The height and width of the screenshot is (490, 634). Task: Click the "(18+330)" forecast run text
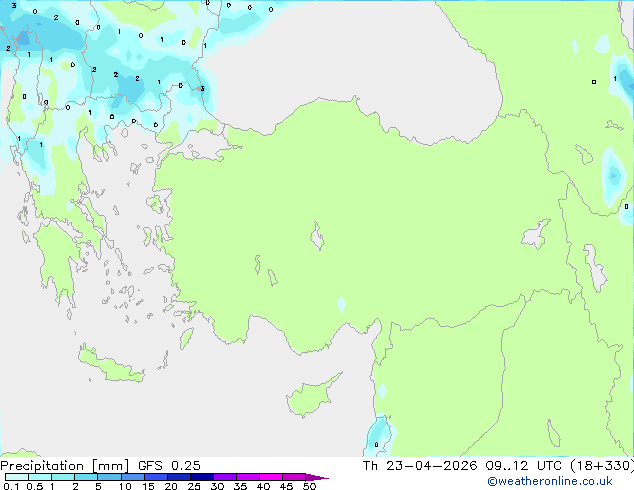602,466
